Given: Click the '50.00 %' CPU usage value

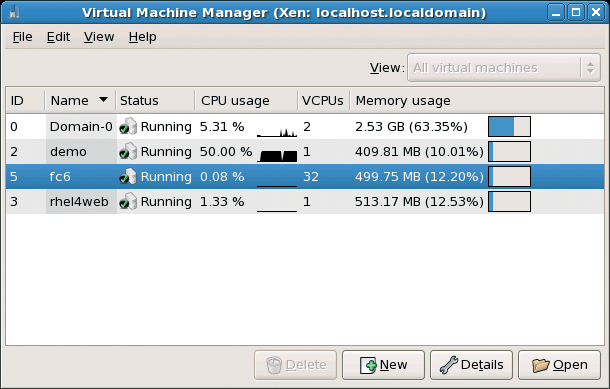Looking at the screenshot, I should tap(226, 152).
